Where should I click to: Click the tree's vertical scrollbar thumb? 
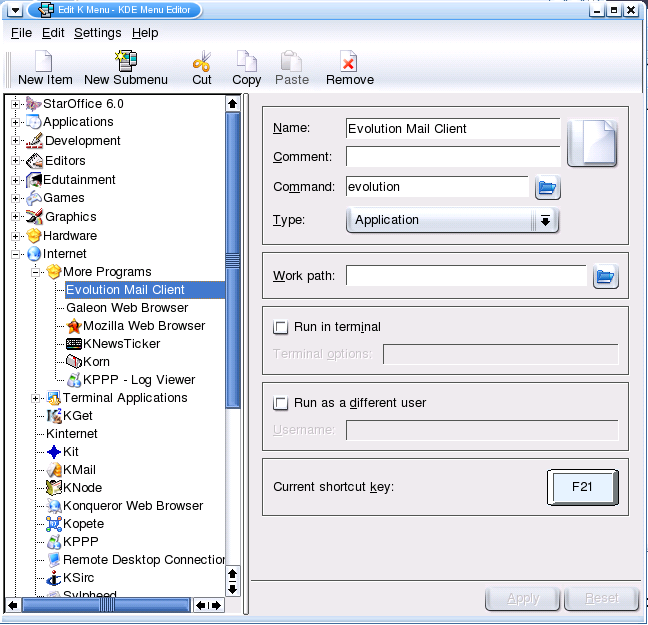coord(233,340)
